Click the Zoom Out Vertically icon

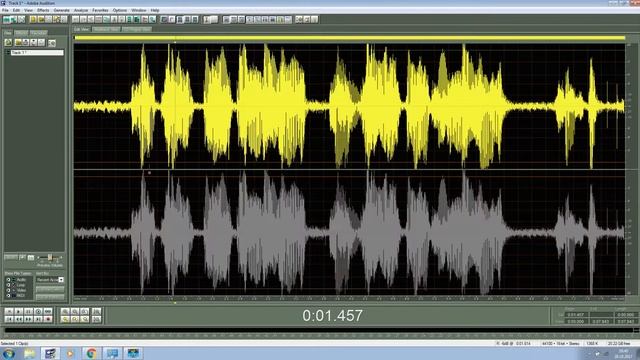(x=97, y=319)
